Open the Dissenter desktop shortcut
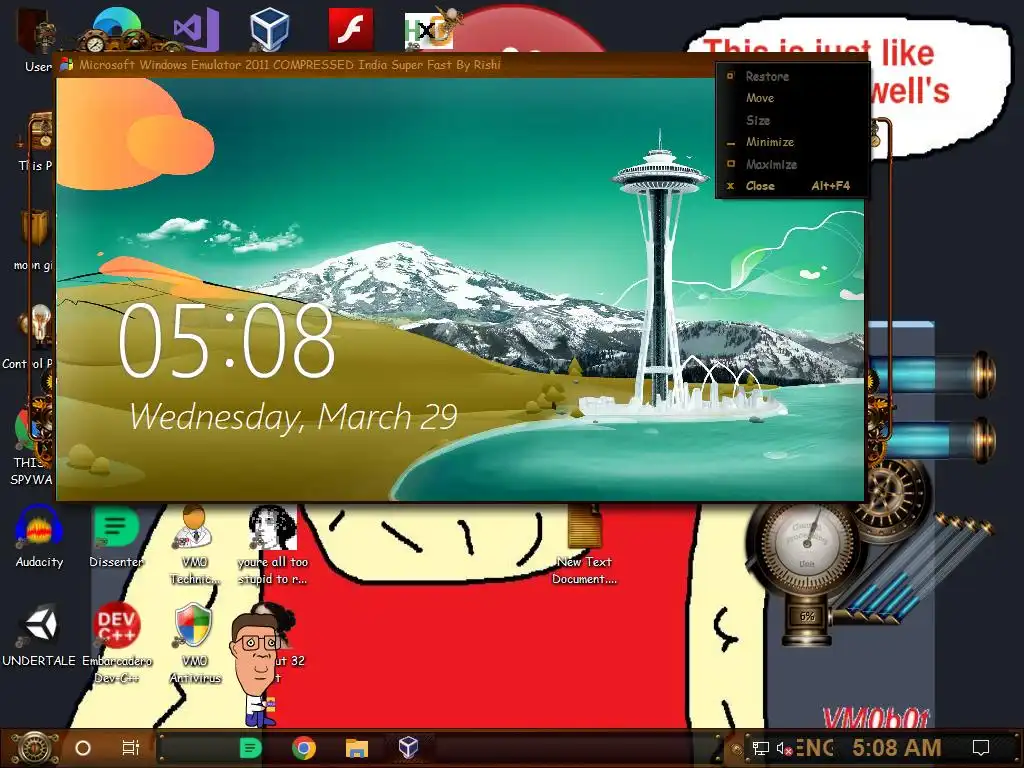The image size is (1024, 768). click(x=116, y=537)
